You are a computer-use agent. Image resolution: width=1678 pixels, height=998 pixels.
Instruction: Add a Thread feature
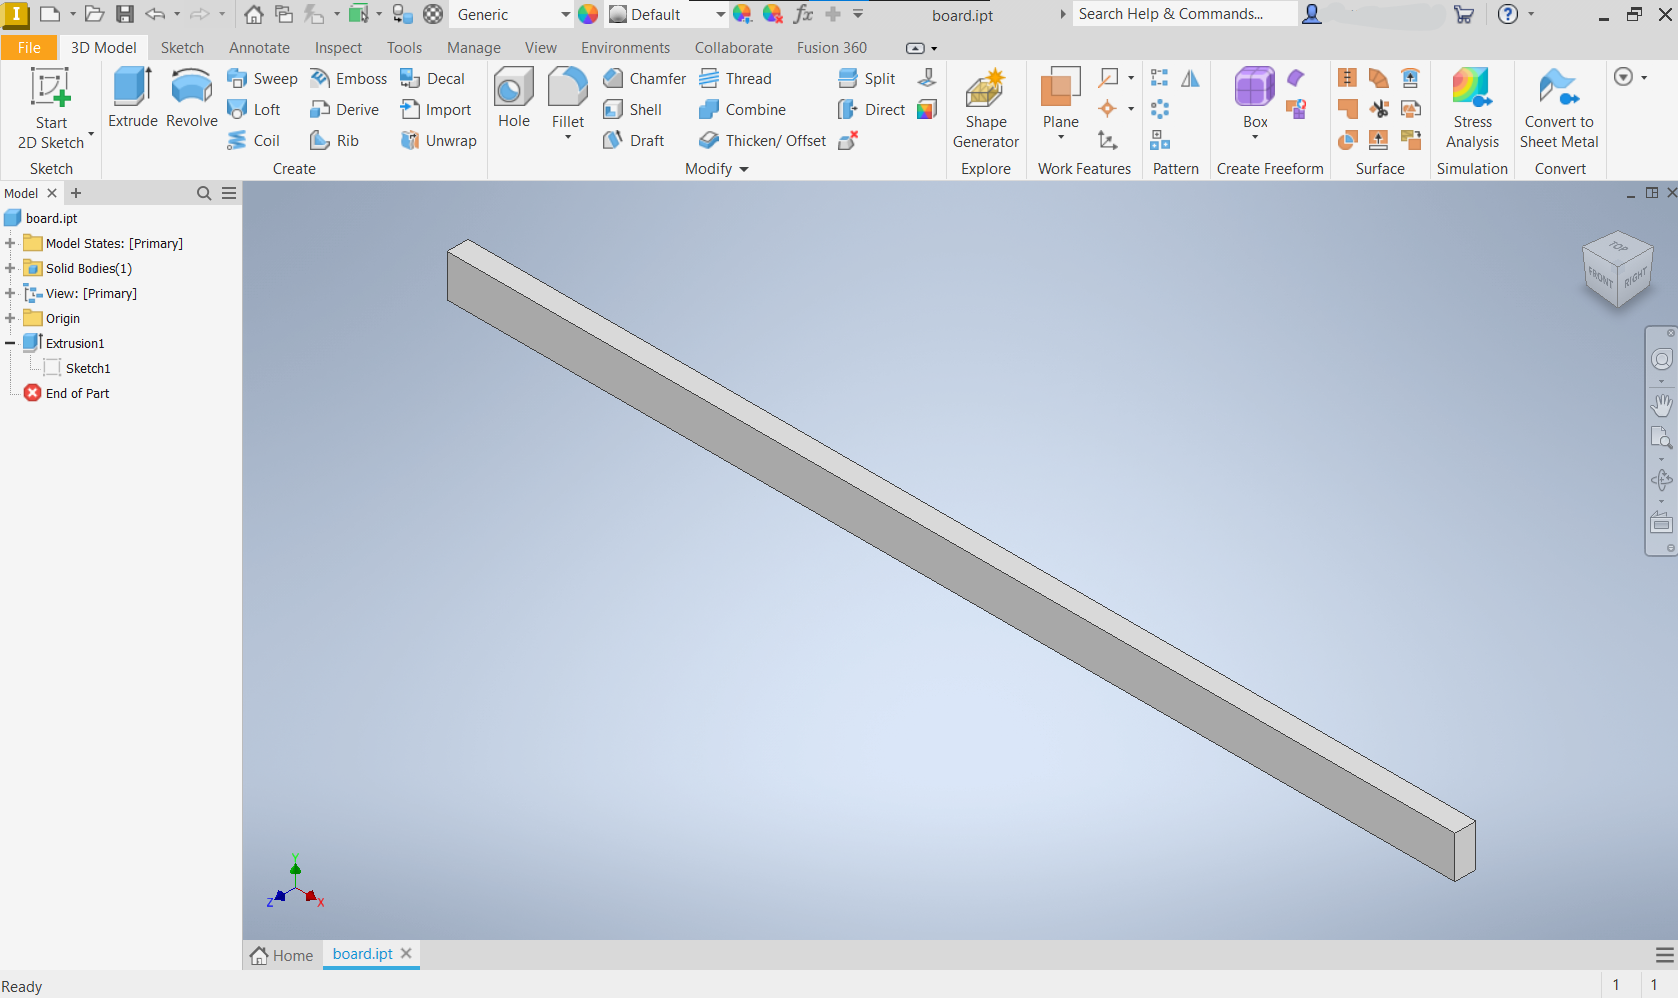pos(735,79)
